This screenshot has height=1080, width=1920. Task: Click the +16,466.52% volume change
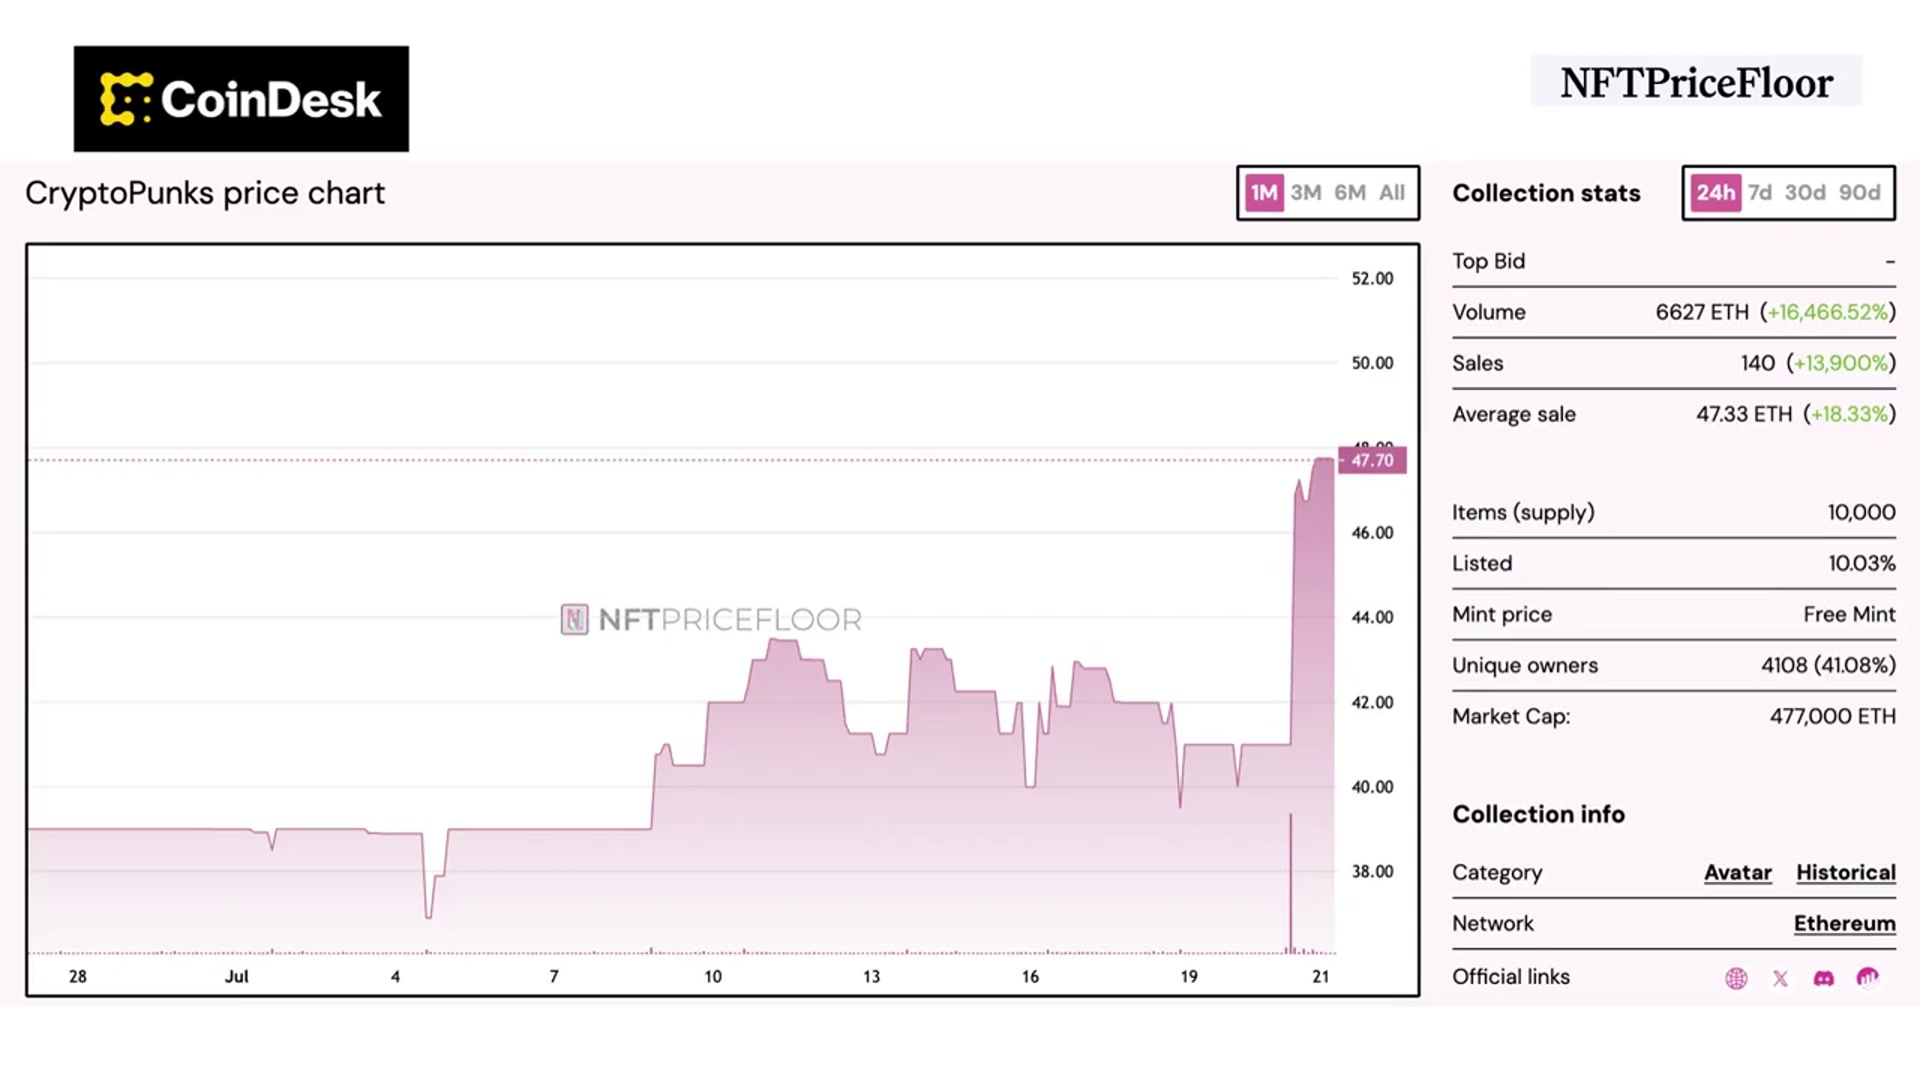coord(1828,312)
